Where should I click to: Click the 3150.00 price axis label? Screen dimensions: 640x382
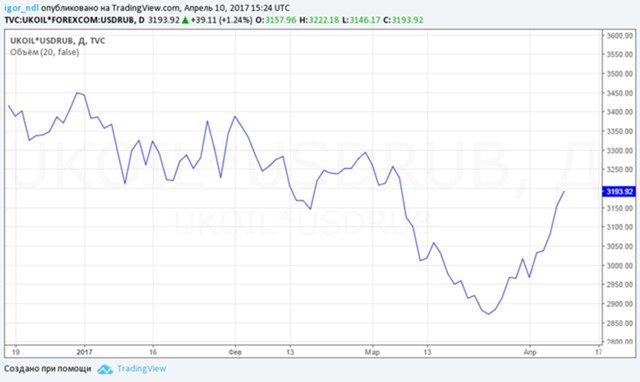point(620,208)
